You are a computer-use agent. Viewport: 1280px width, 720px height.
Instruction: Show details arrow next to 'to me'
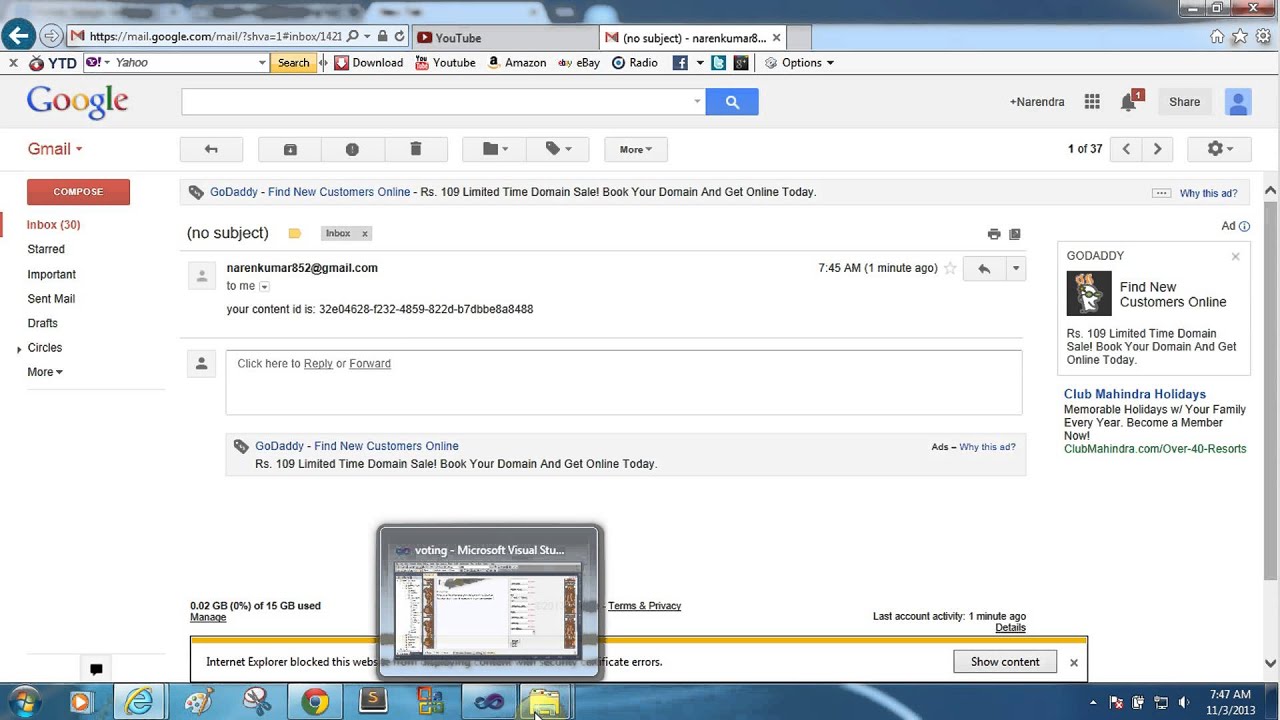(x=264, y=287)
